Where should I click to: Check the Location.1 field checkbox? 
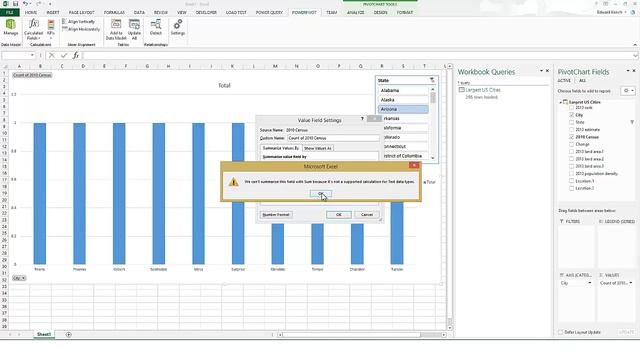pos(571,181)
